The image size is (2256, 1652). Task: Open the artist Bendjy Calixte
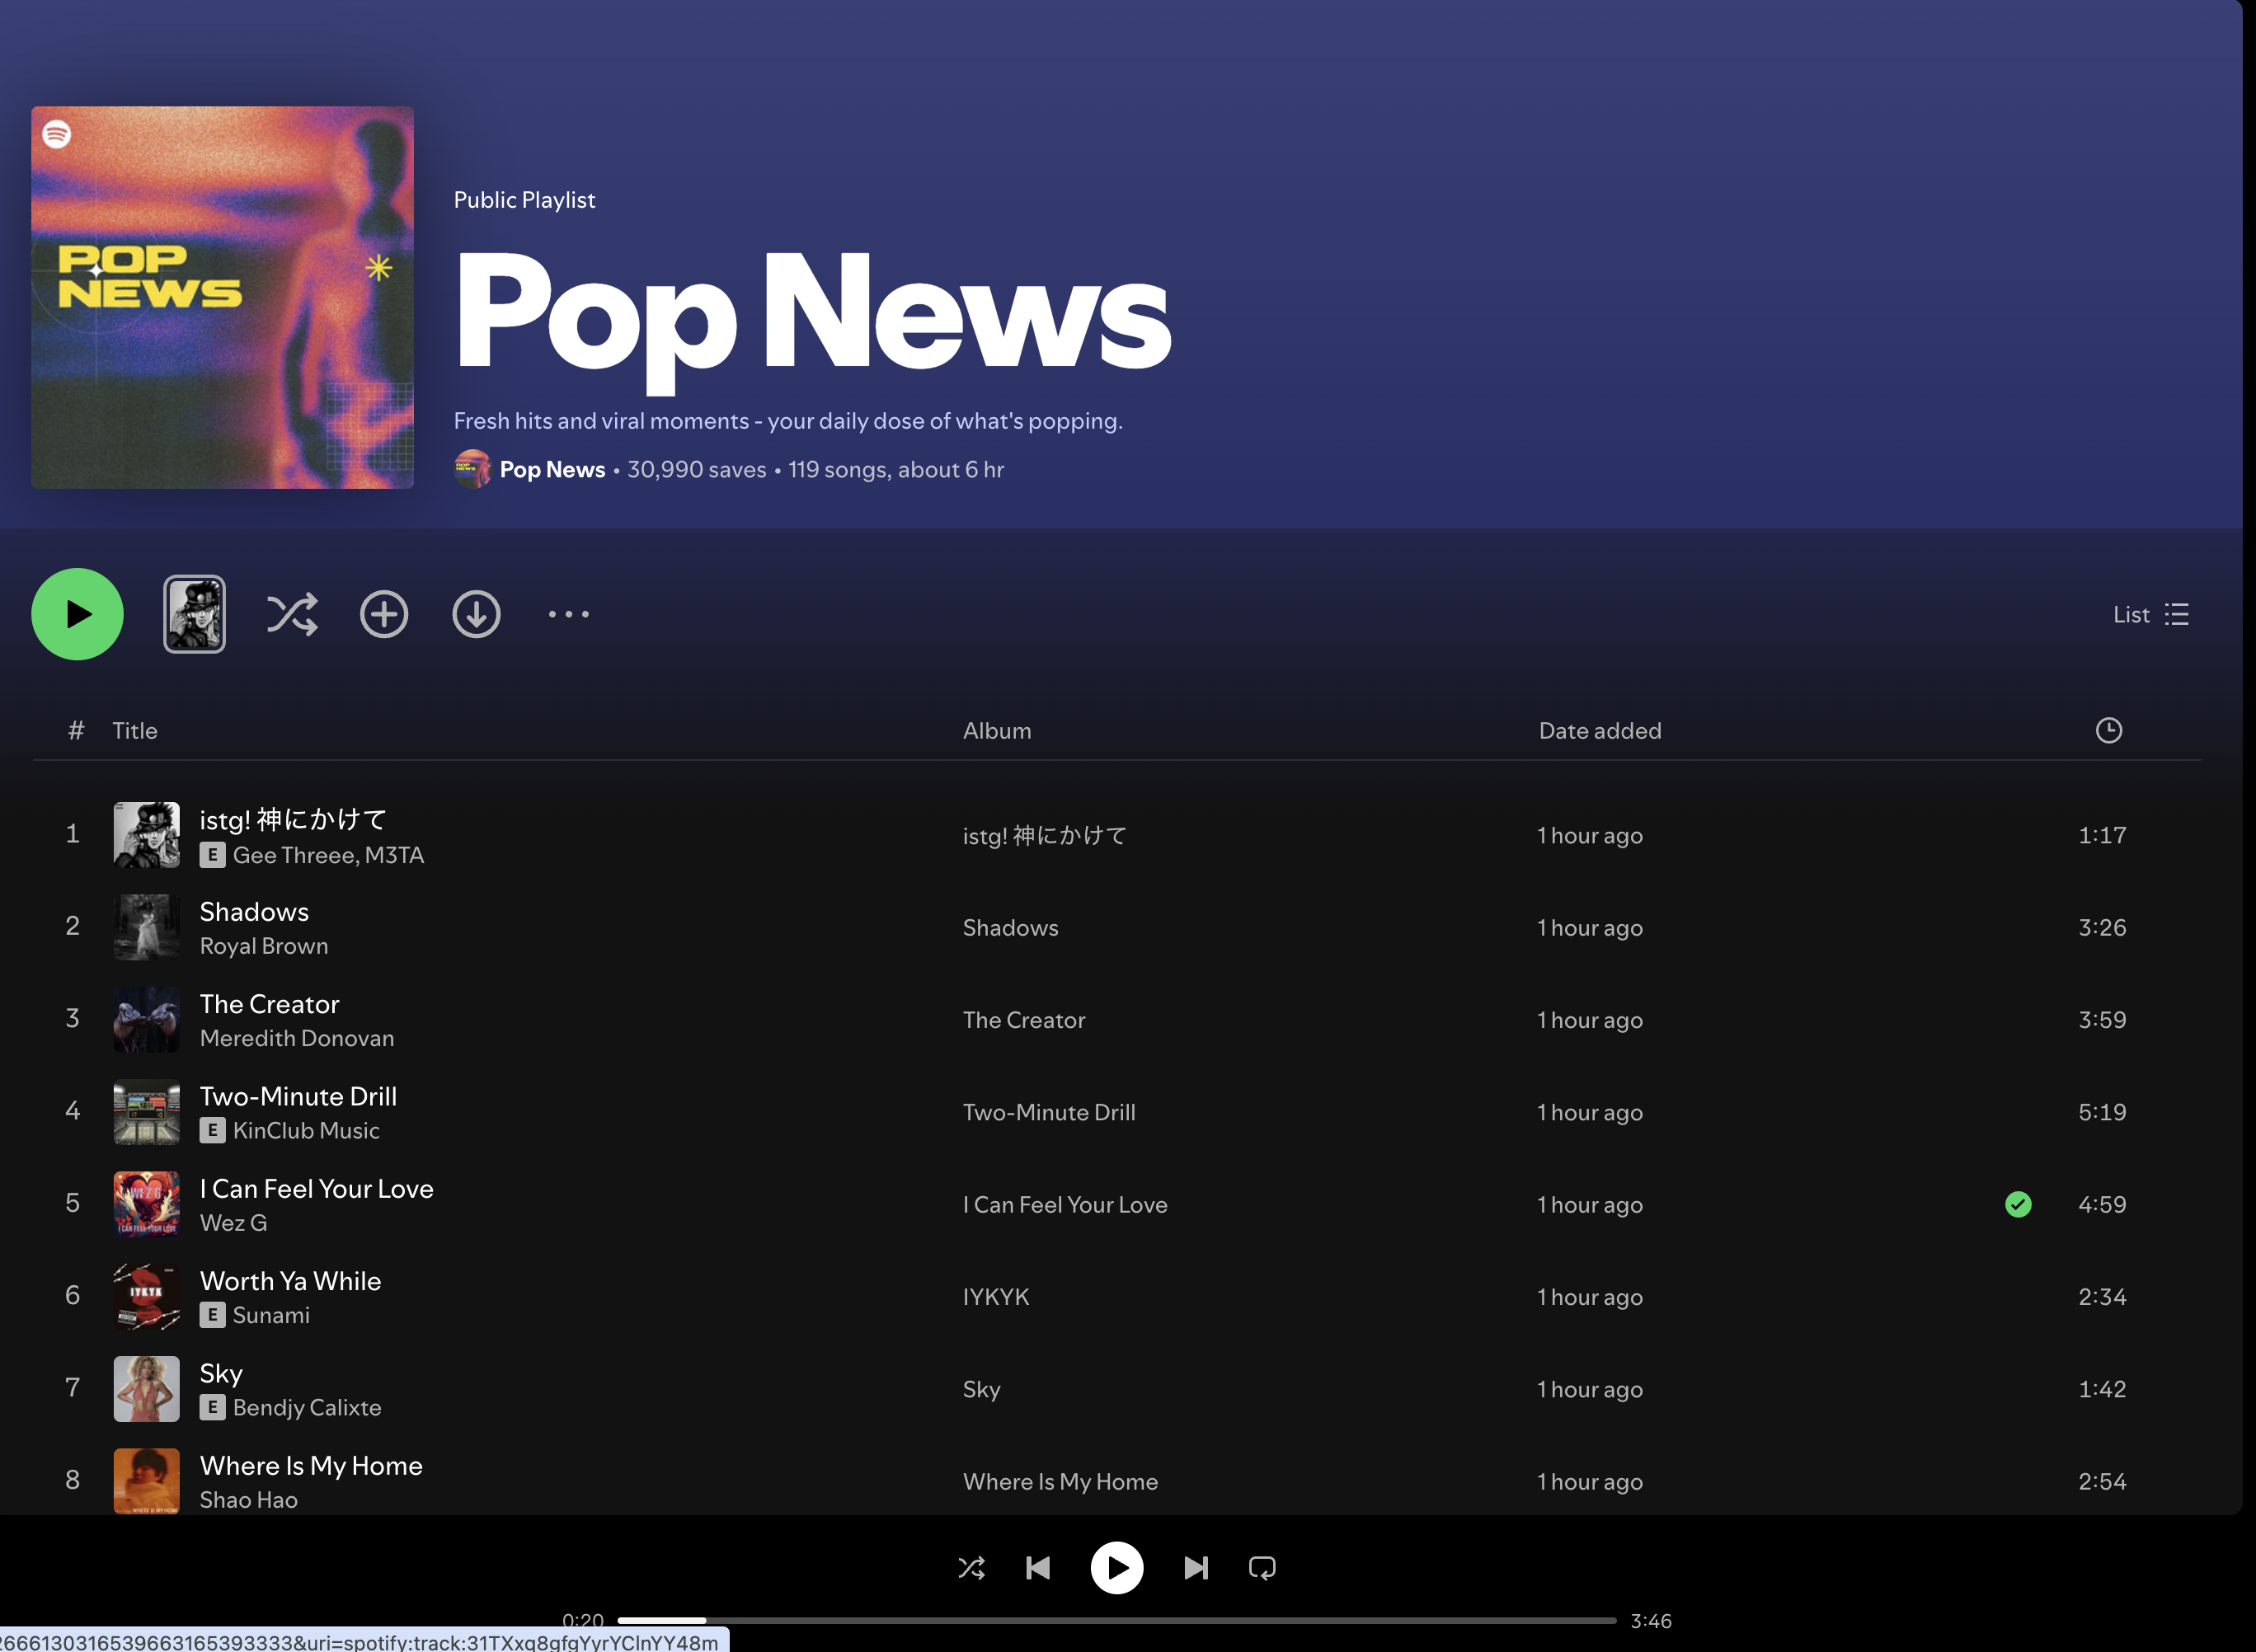pyautogui.click(x=307, y=1407)
